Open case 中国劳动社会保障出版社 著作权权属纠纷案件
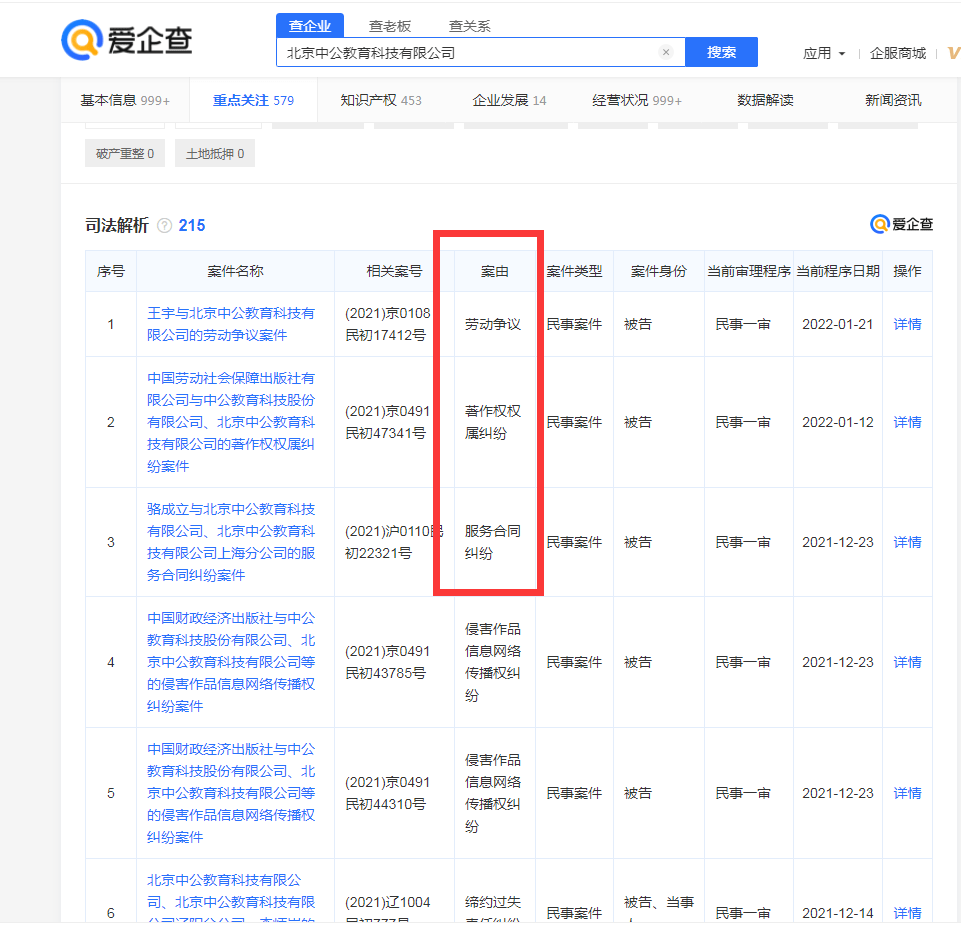Screen dimensions: 961x929 click(231, 422)
